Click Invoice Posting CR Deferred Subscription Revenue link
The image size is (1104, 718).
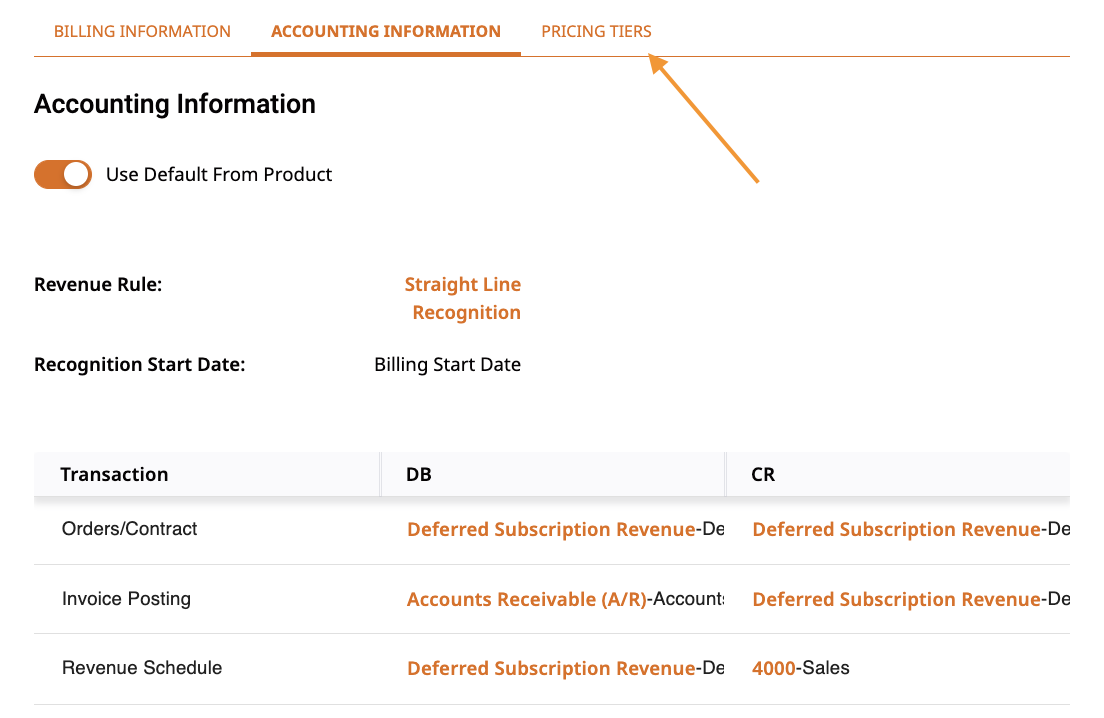tap(896, 599)
